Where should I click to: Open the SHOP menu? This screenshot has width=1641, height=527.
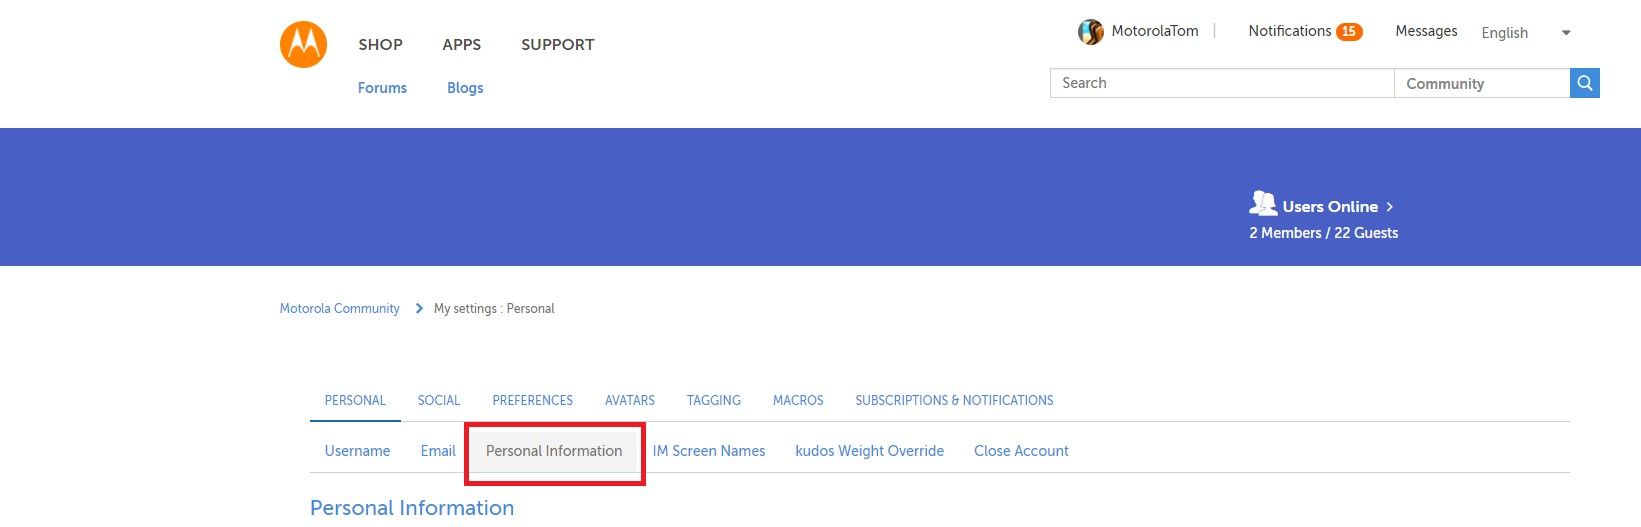381,44
